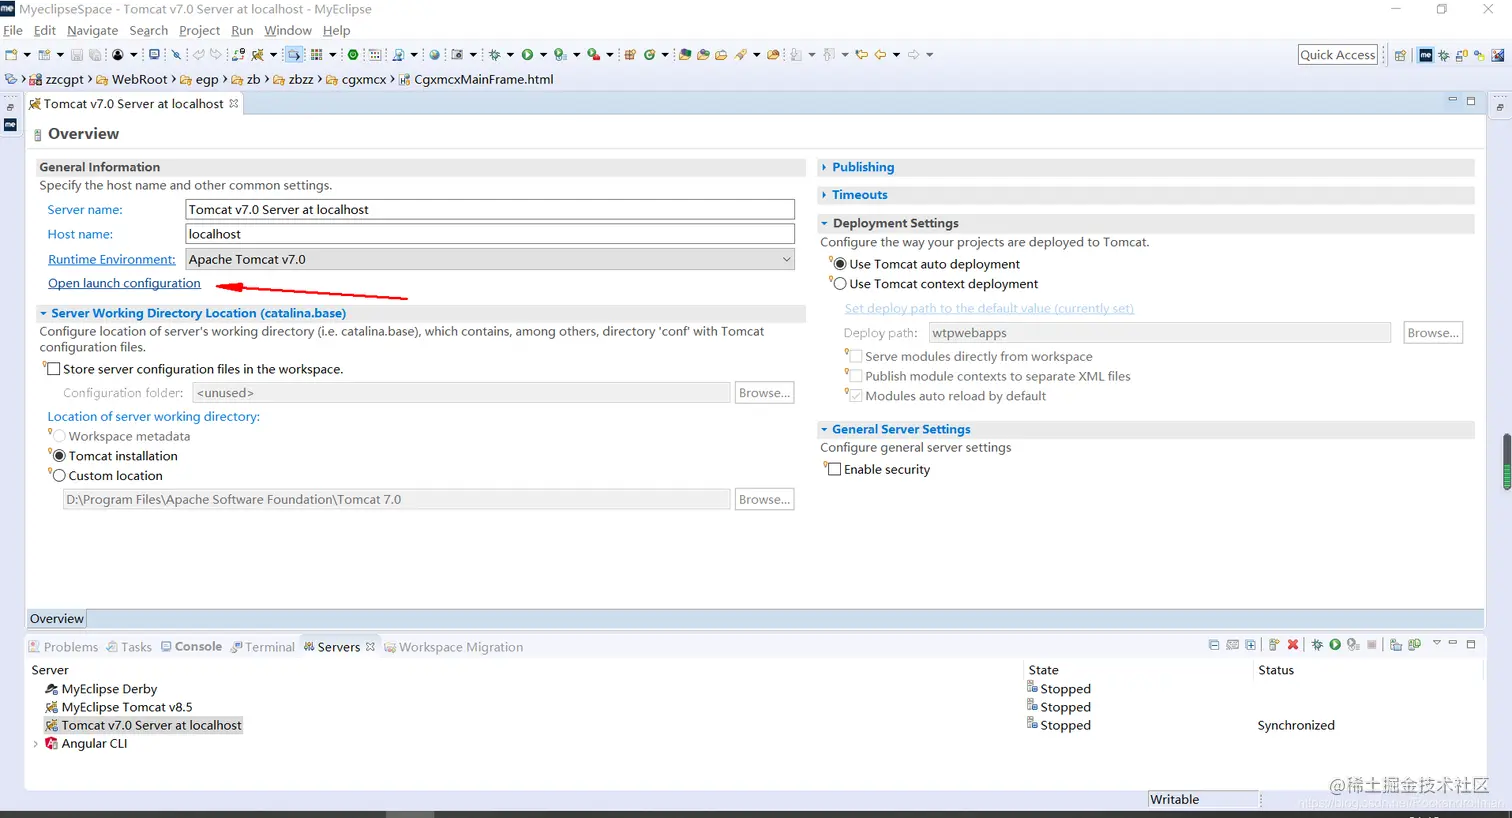1512x818 pixels.
Task: Open the File menu
Action: tap(13, 30)
